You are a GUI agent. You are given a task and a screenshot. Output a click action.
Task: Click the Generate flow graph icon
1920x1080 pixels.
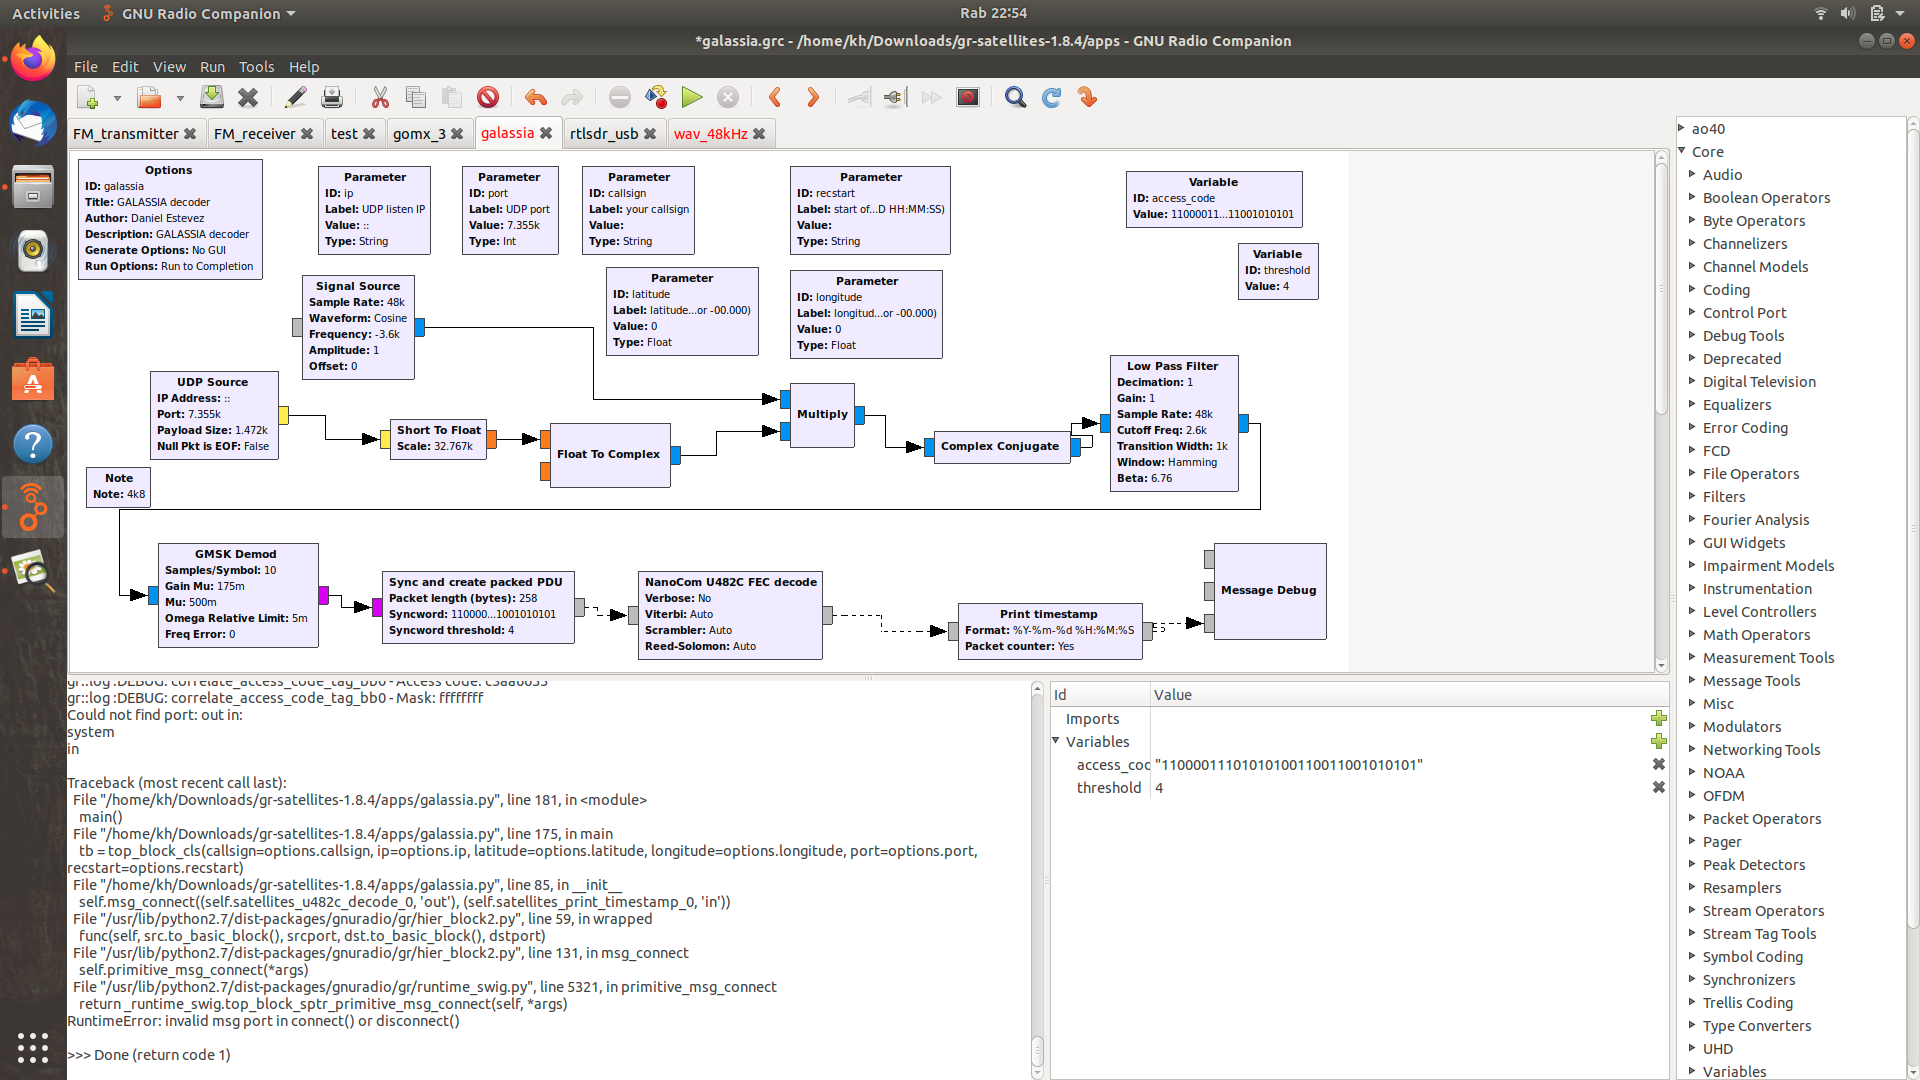(x=655, y=97)
